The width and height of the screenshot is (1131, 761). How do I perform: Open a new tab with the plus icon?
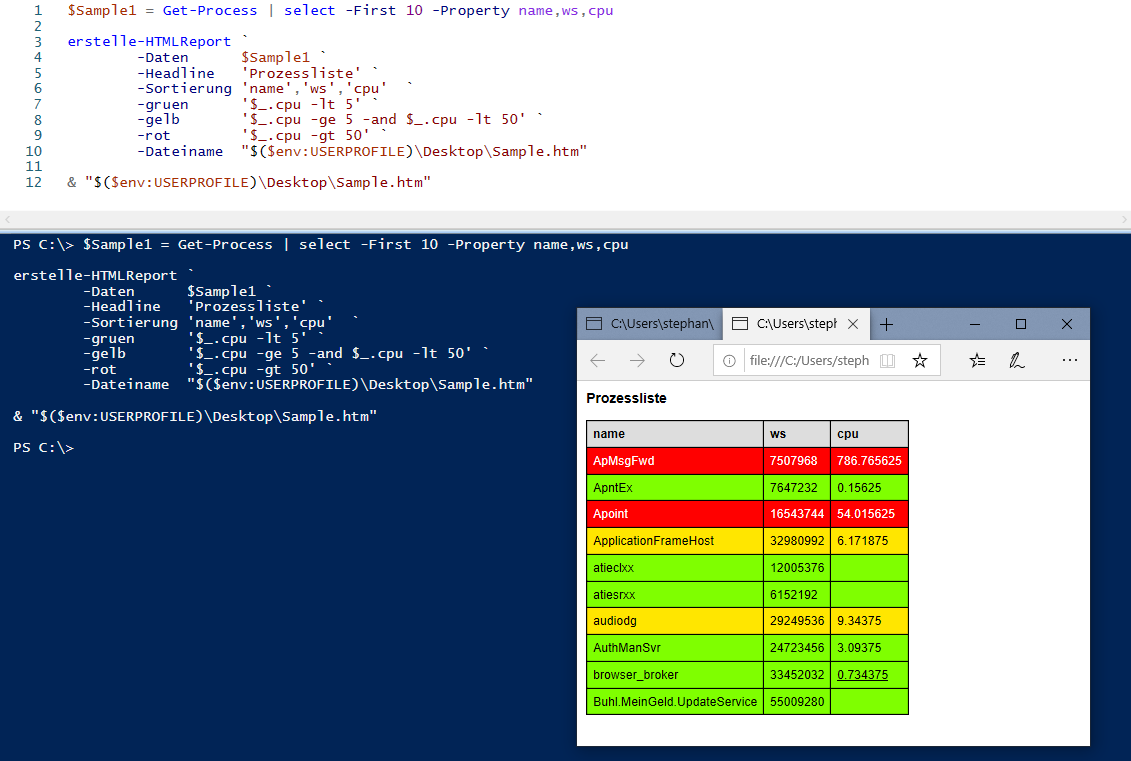886,324
